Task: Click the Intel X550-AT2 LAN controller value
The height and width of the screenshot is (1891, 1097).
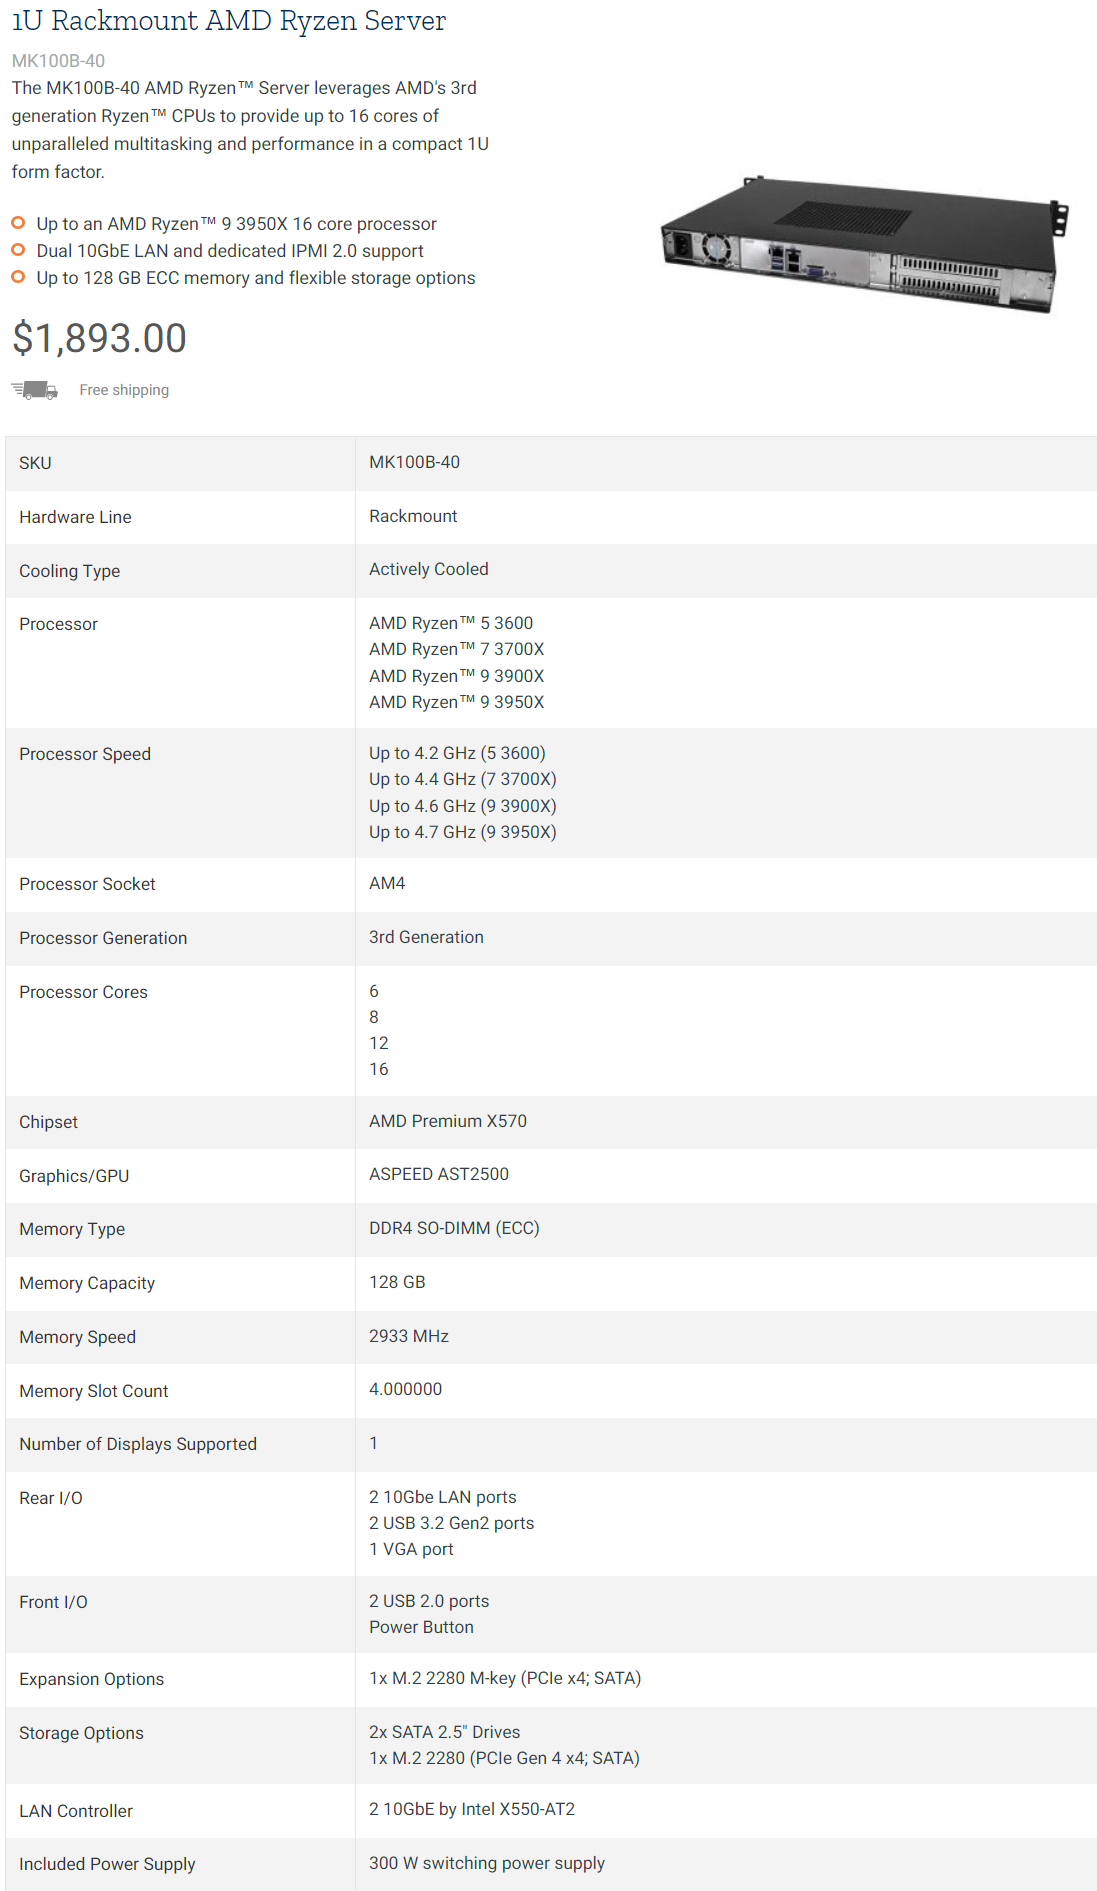Action: [472, 1809]
